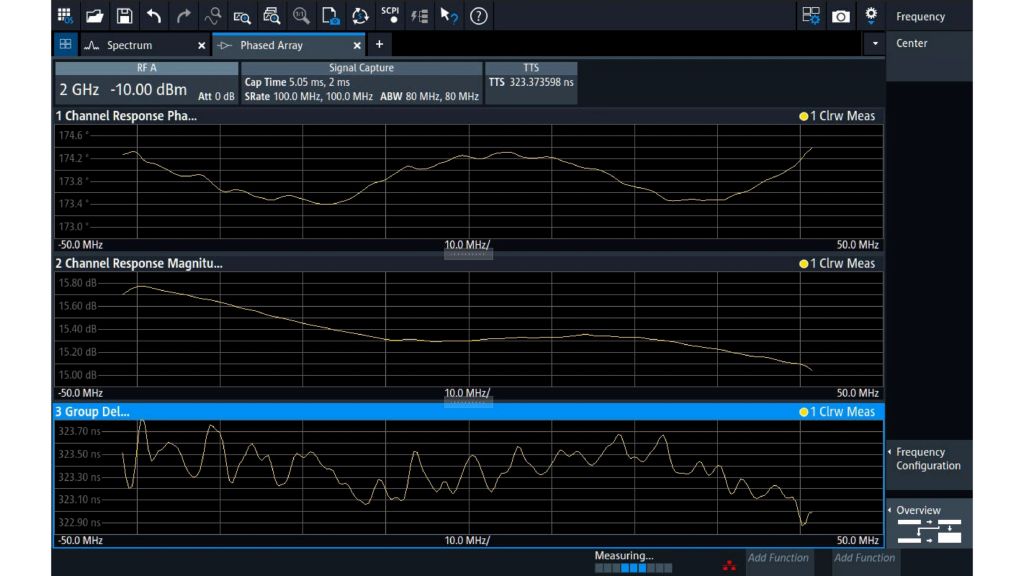
Task: Save with the floppy disk icon
Action: (x=124, y=15)
